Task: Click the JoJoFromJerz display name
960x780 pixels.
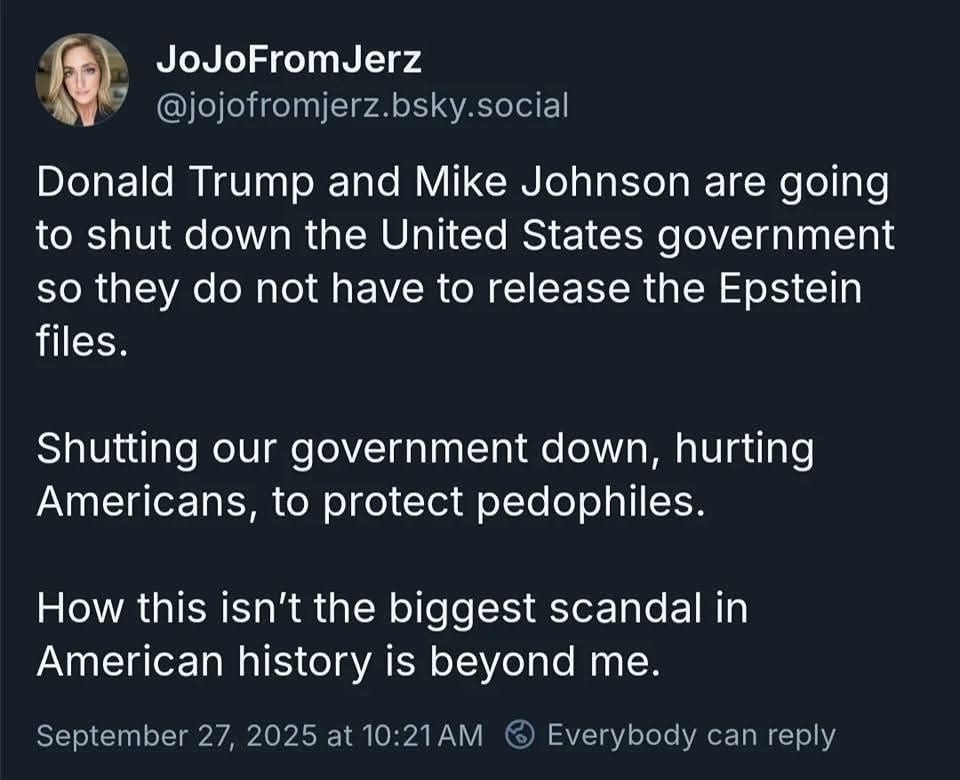Action: click(x=288, y=60)
